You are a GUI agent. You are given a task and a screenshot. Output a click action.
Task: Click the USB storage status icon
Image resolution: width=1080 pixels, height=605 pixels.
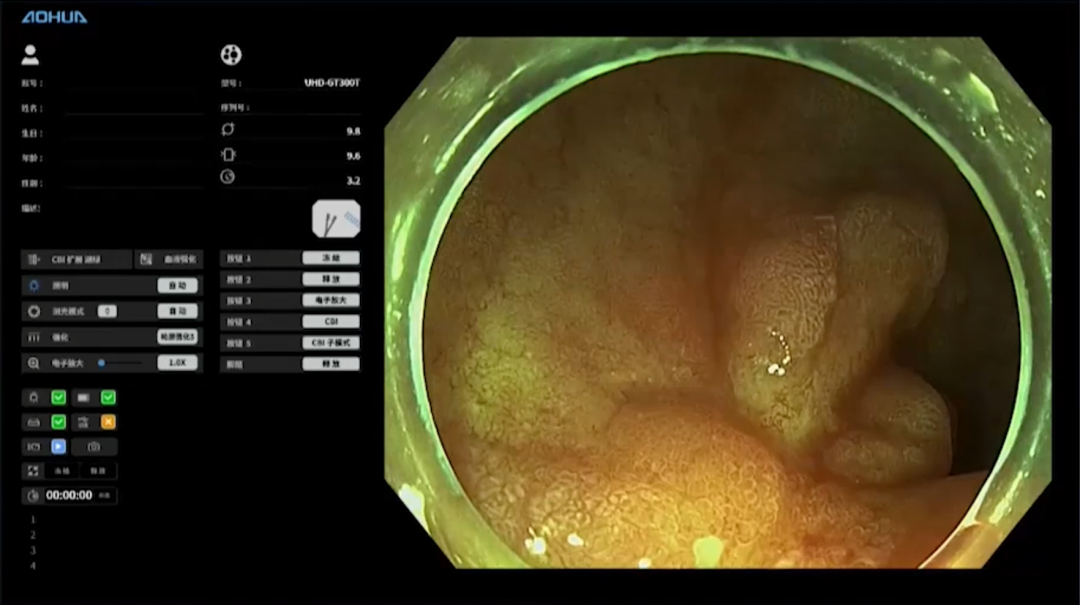pyautogui.click(x=83, y=422)
